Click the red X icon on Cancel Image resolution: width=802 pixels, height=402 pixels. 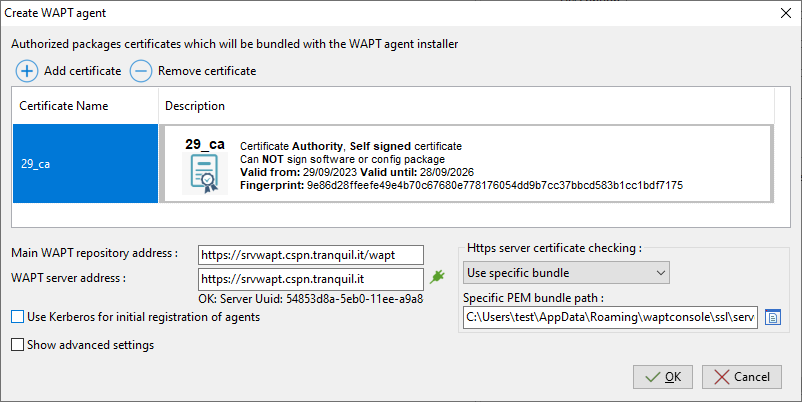[721, 377]
